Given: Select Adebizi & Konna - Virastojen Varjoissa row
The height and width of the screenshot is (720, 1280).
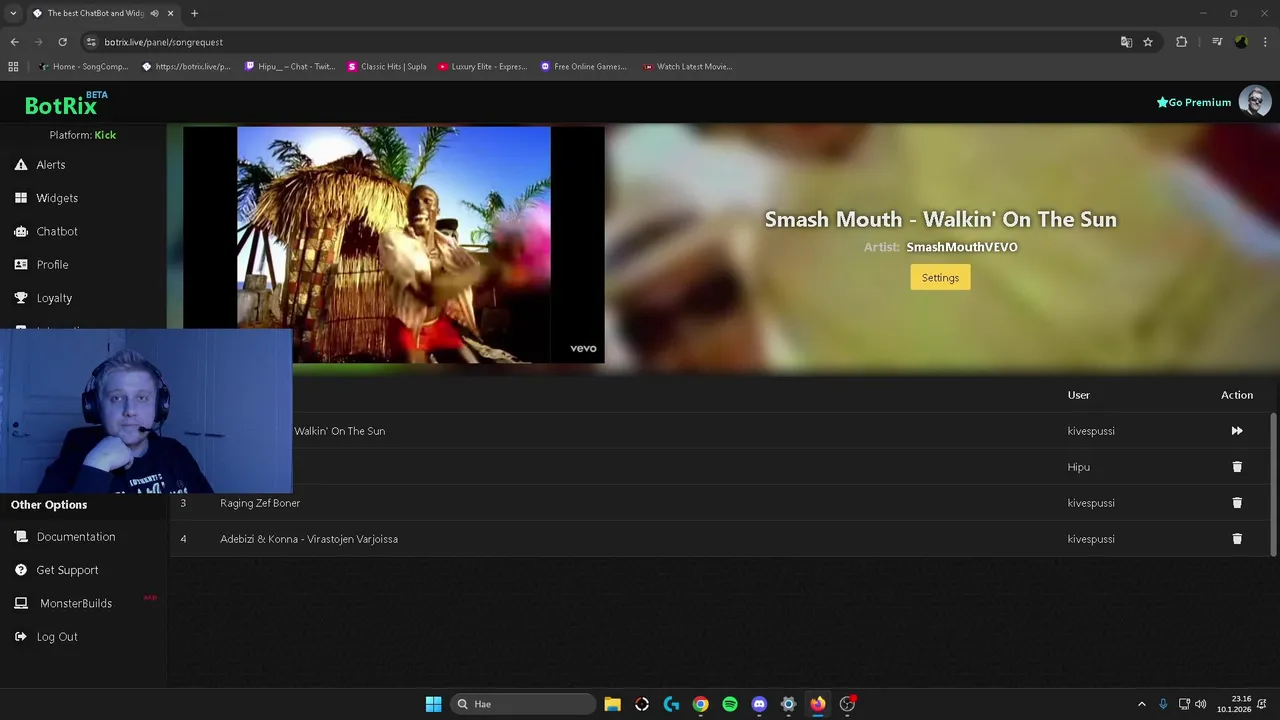Looking at the screenshot, I should tap(720, 539).
